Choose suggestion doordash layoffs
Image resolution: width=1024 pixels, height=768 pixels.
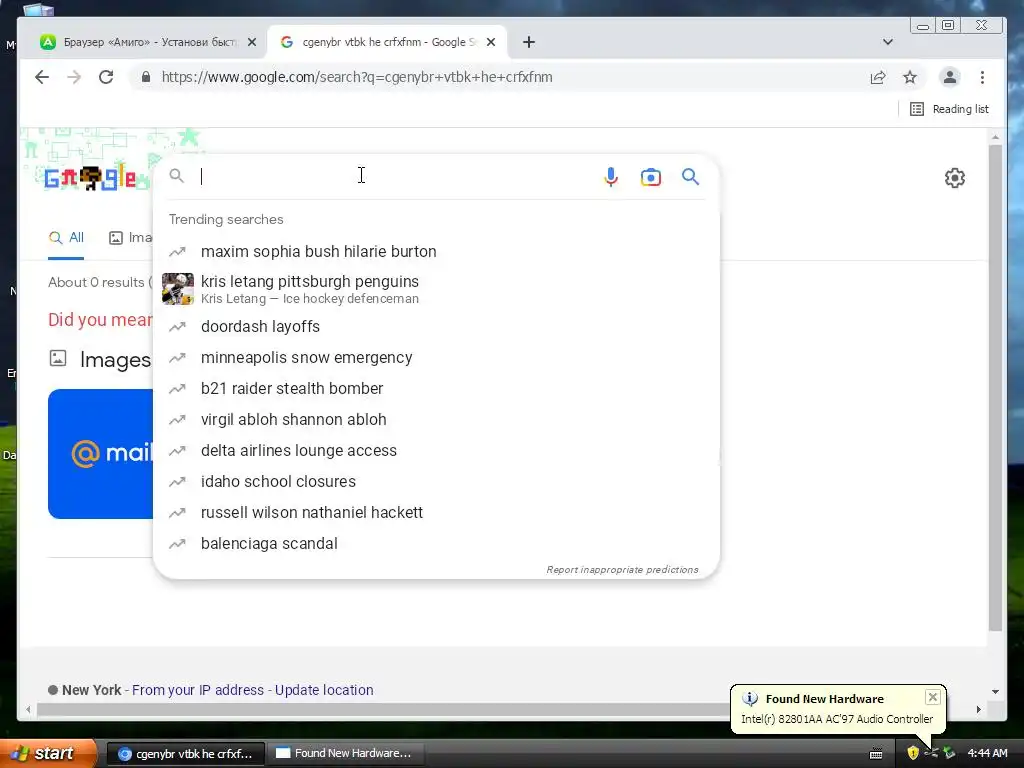click(436, 327)
